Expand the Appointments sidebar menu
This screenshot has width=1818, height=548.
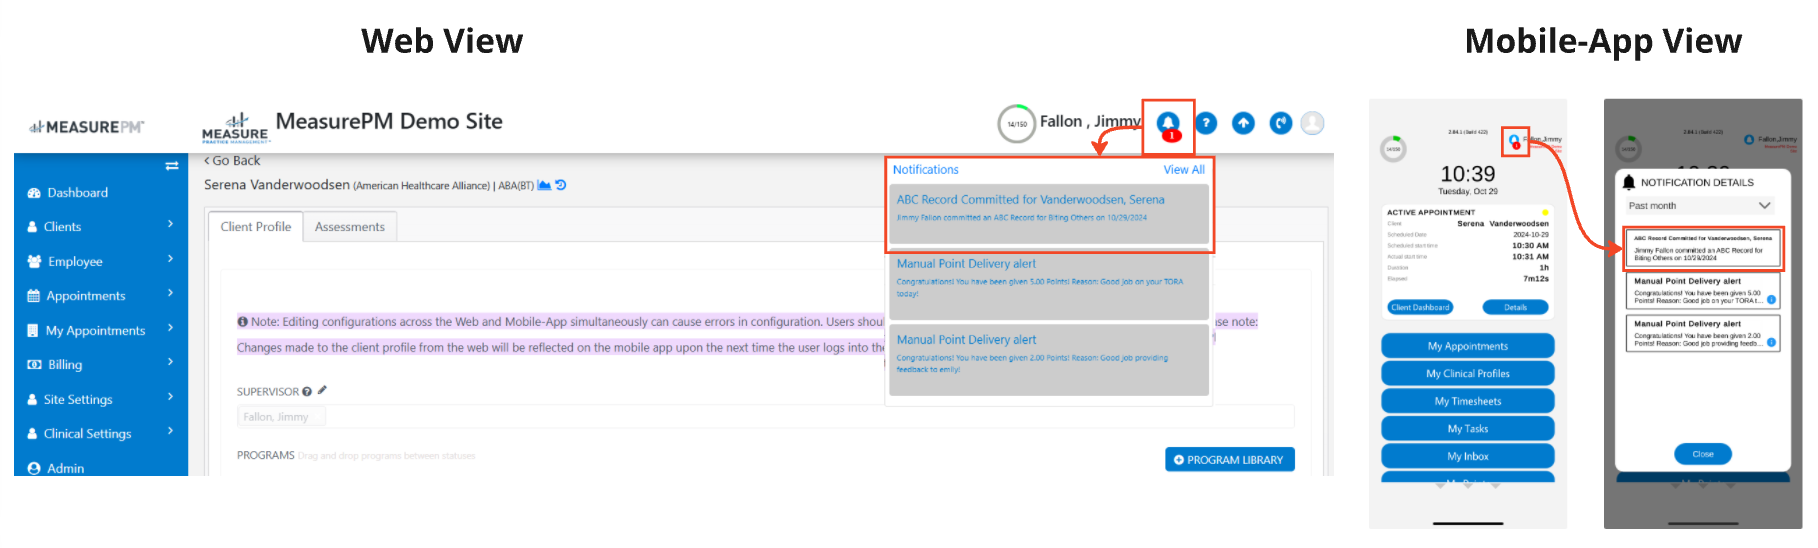100,296
